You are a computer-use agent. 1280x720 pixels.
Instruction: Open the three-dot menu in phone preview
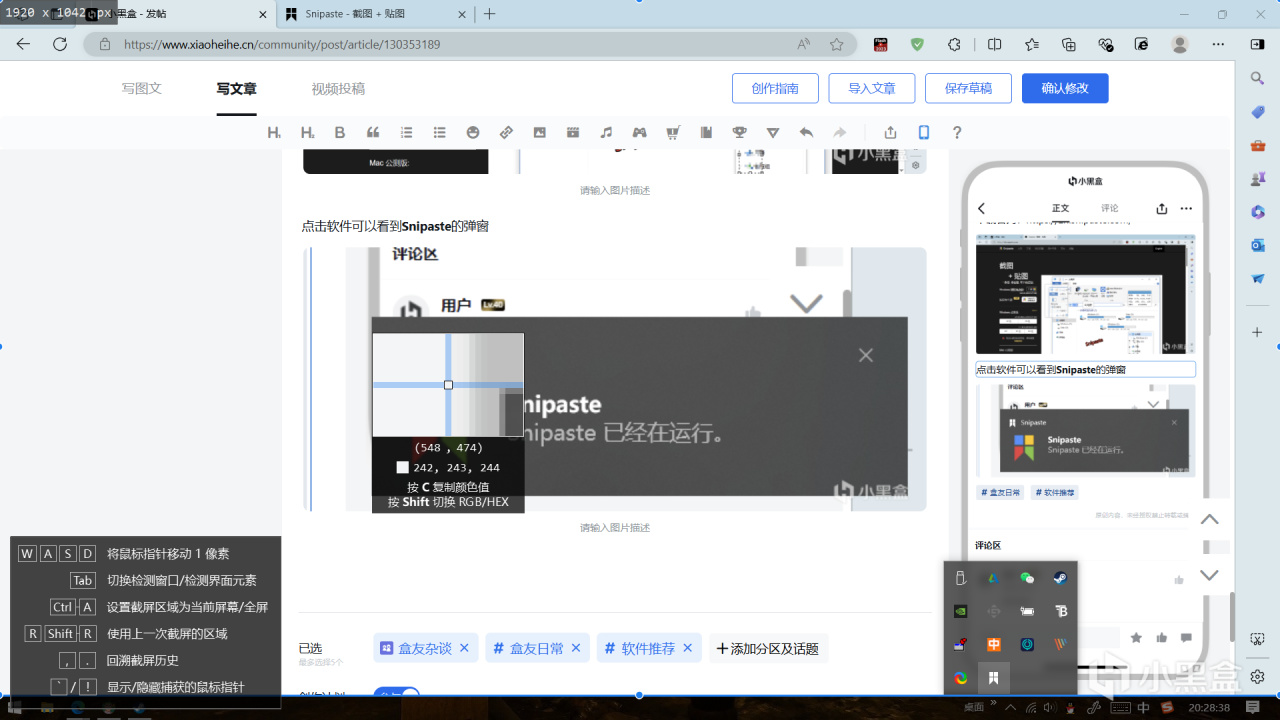pos(1186,209)
